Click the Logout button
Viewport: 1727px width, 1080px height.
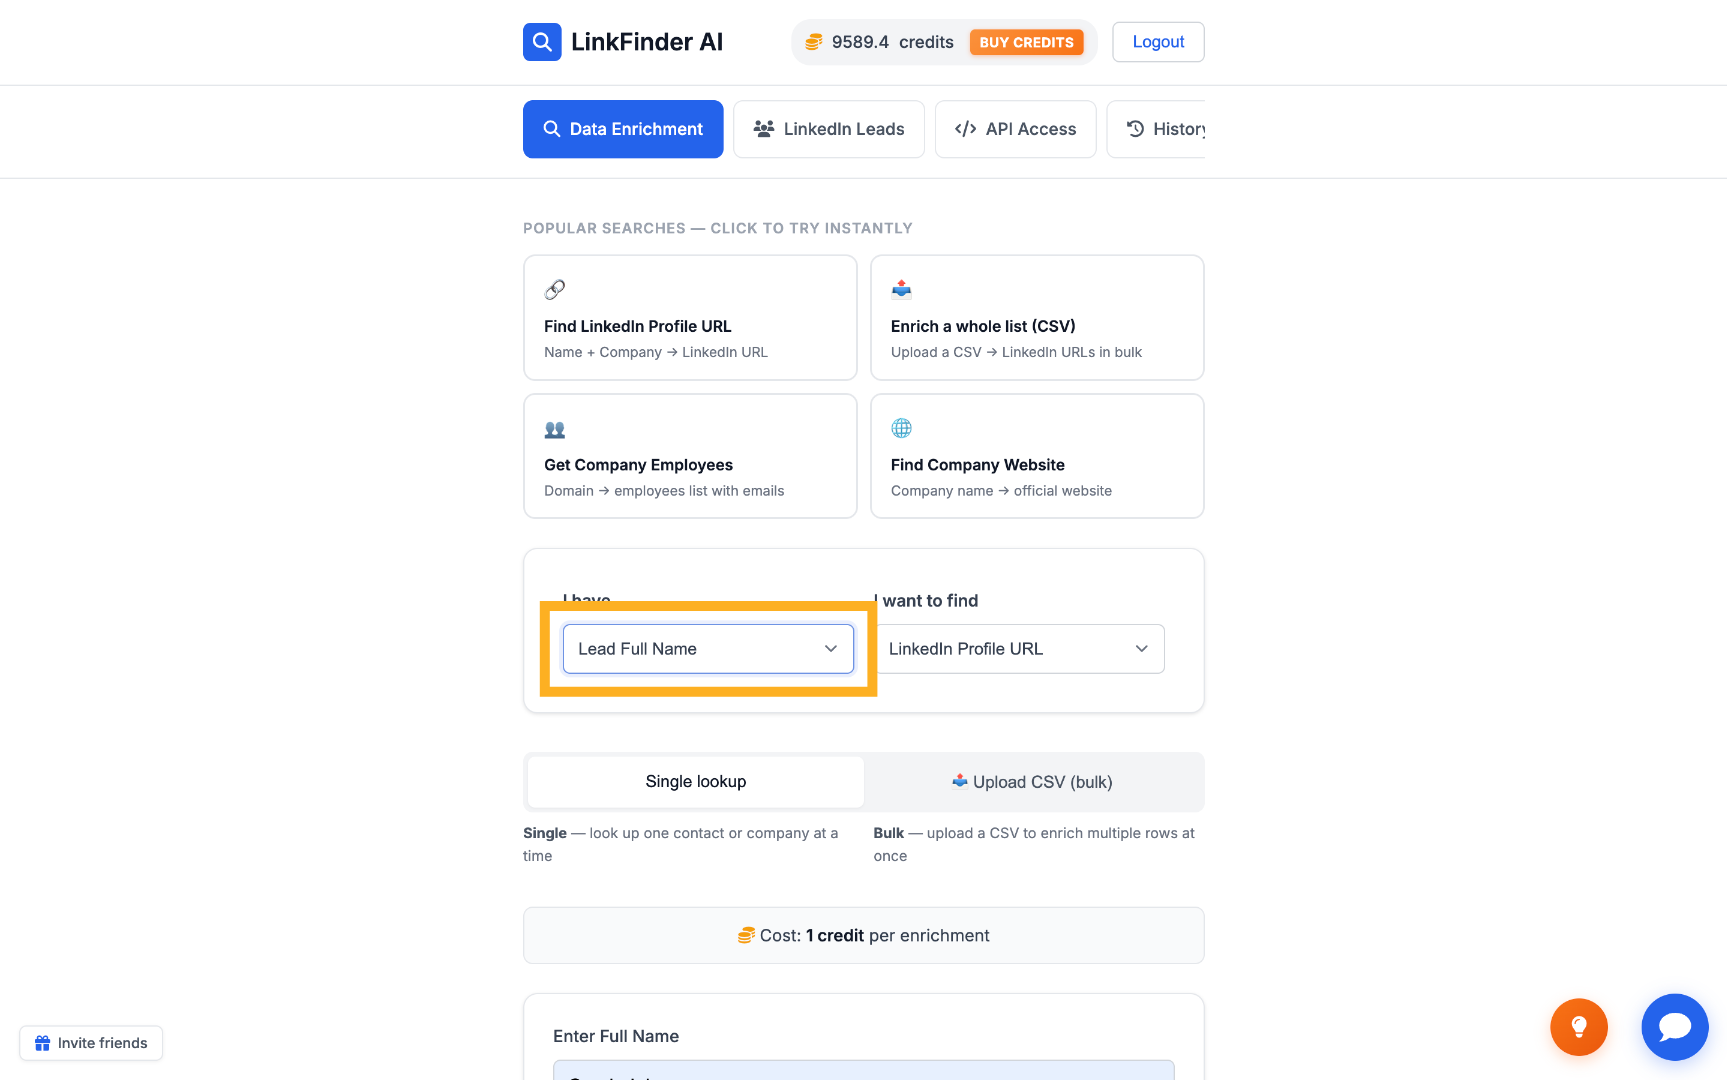click(x=1158, y=42)
